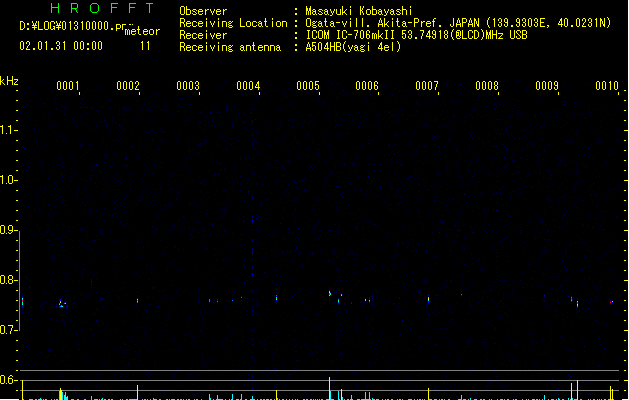Click the 'Receiving Location' field label
Viewport: 629px width, 400px height.
coord(233,23)
